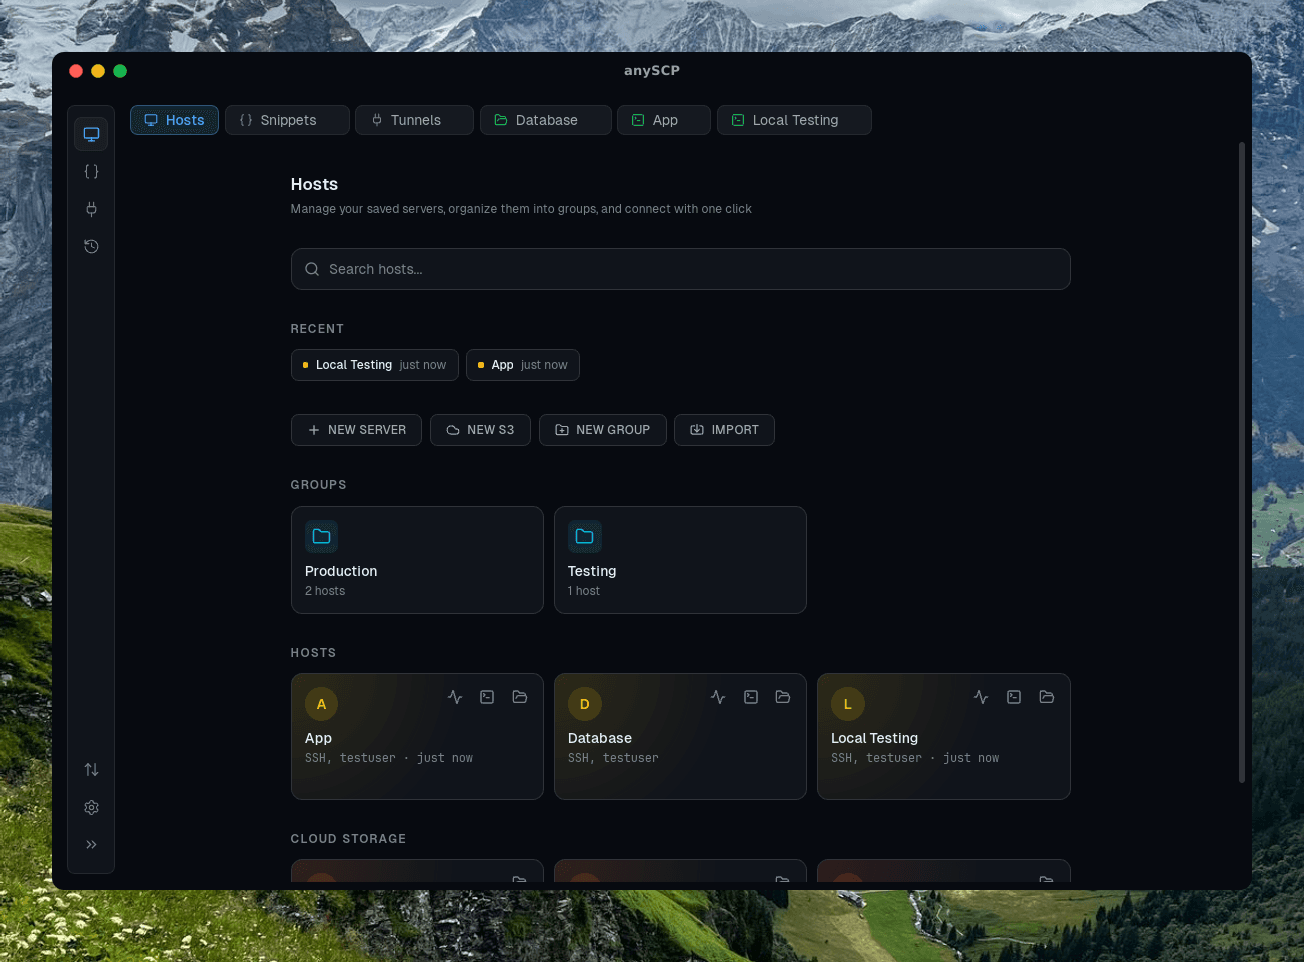Screen dimensions: 1304x962
Task: Open the Testing group folder
Action: pyautogui.click(x=680, y=560)
